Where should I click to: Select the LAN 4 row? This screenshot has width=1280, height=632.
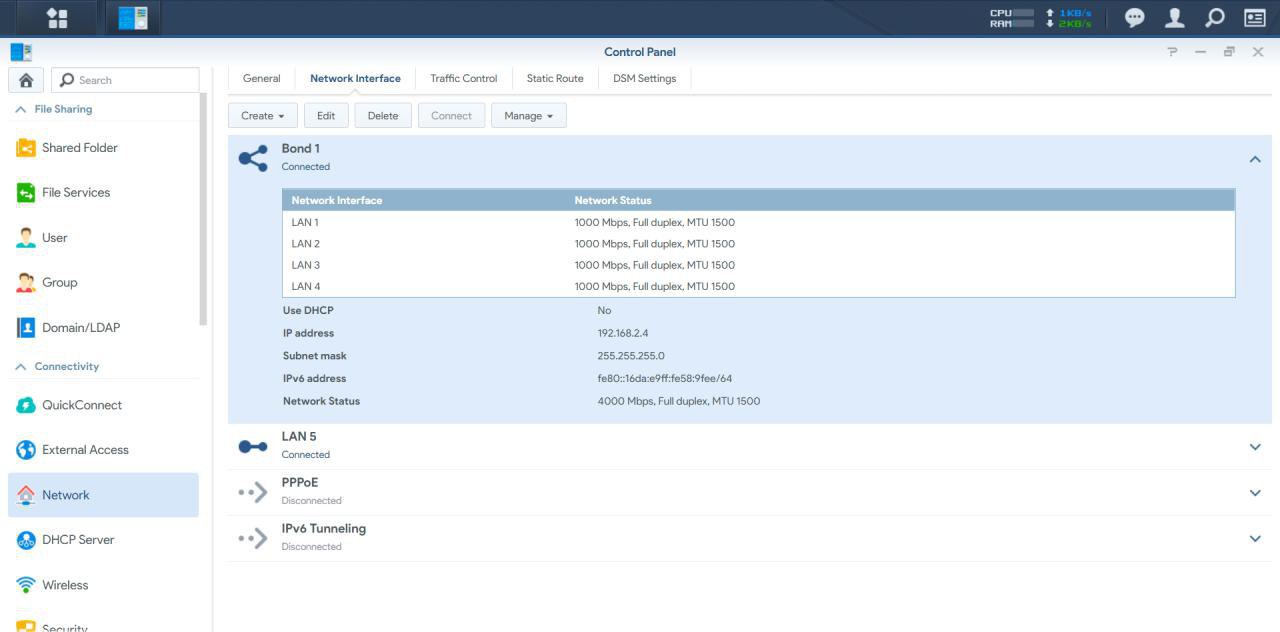coord(759,286)
